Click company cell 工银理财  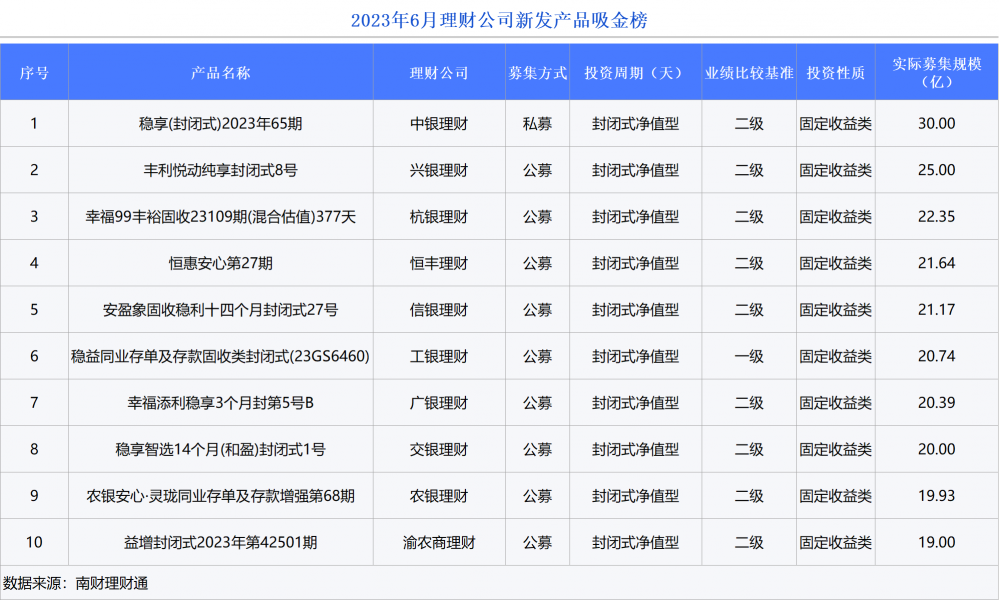[x=439, y=356]
